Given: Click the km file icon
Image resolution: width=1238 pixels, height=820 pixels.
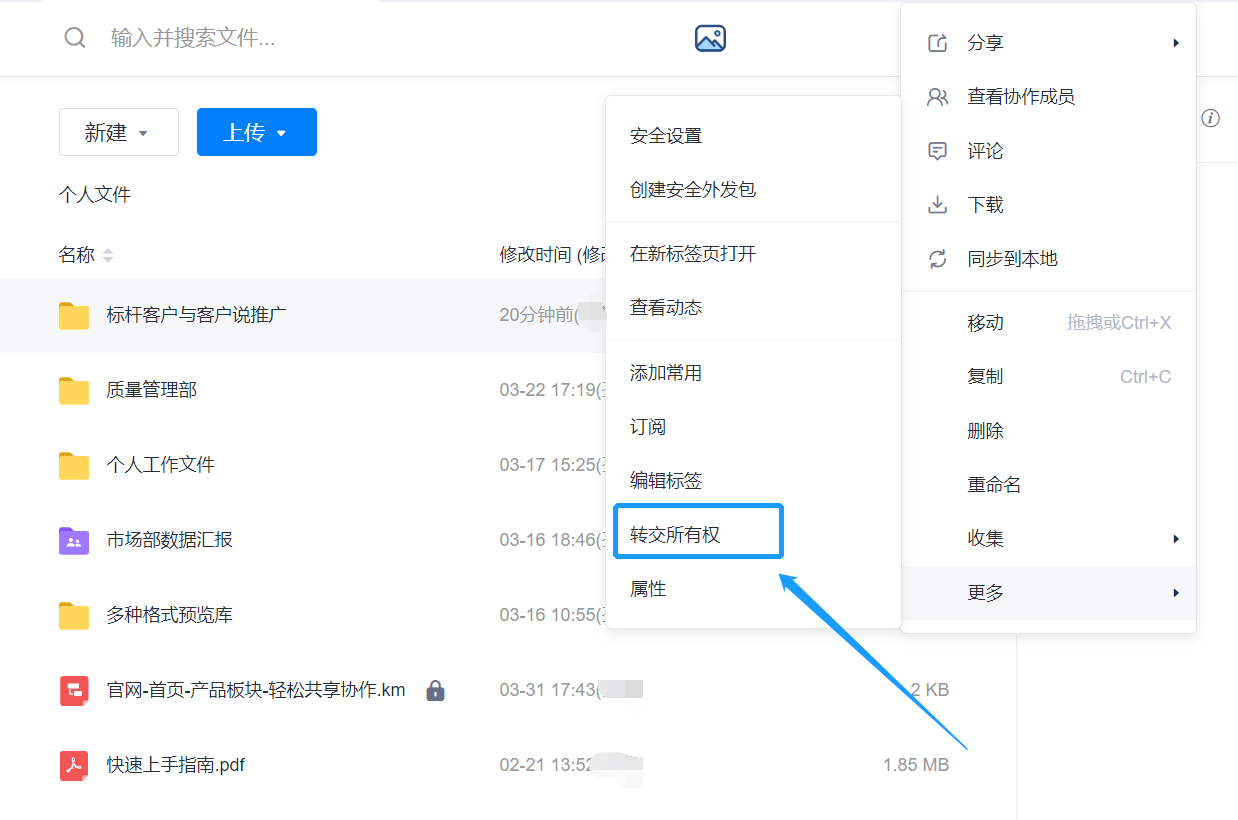Looking at the screenshot, I should point(74,690).
